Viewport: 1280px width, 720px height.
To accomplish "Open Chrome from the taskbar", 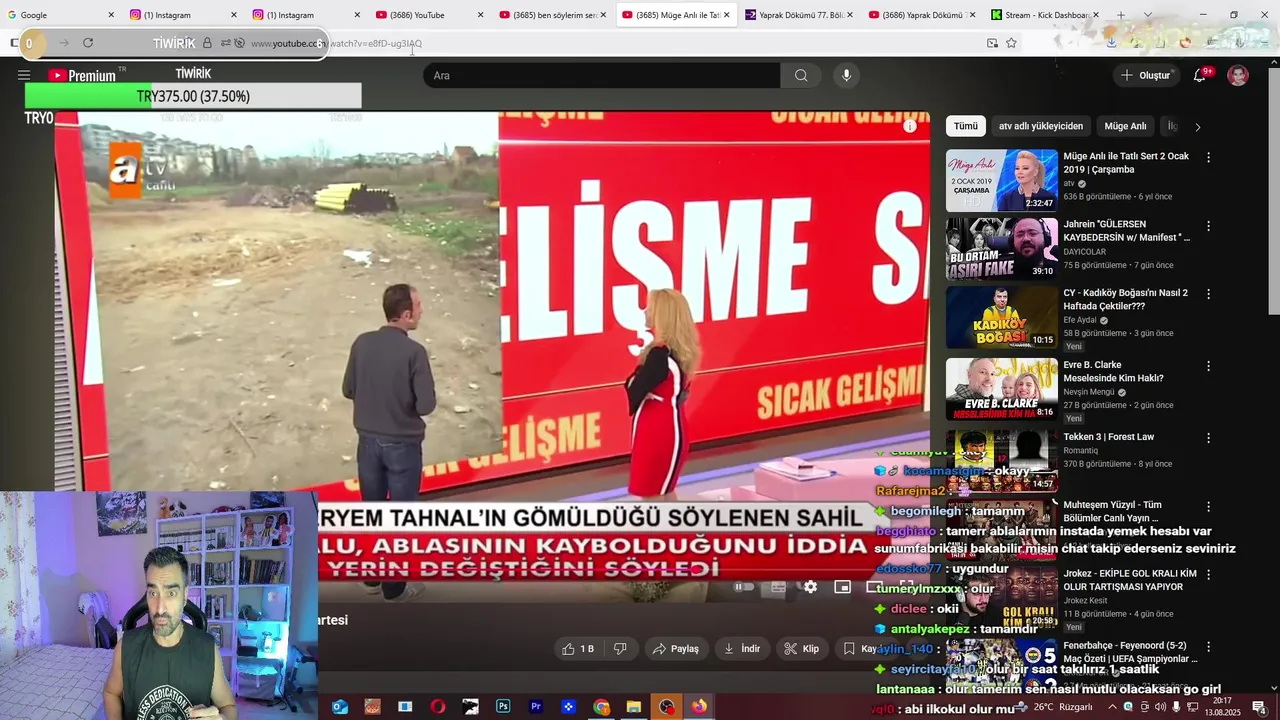I will click(601, 707).
